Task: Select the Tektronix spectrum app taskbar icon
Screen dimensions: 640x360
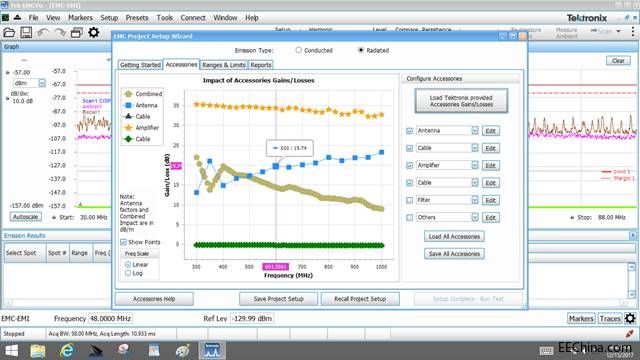Action: [212, 351]
